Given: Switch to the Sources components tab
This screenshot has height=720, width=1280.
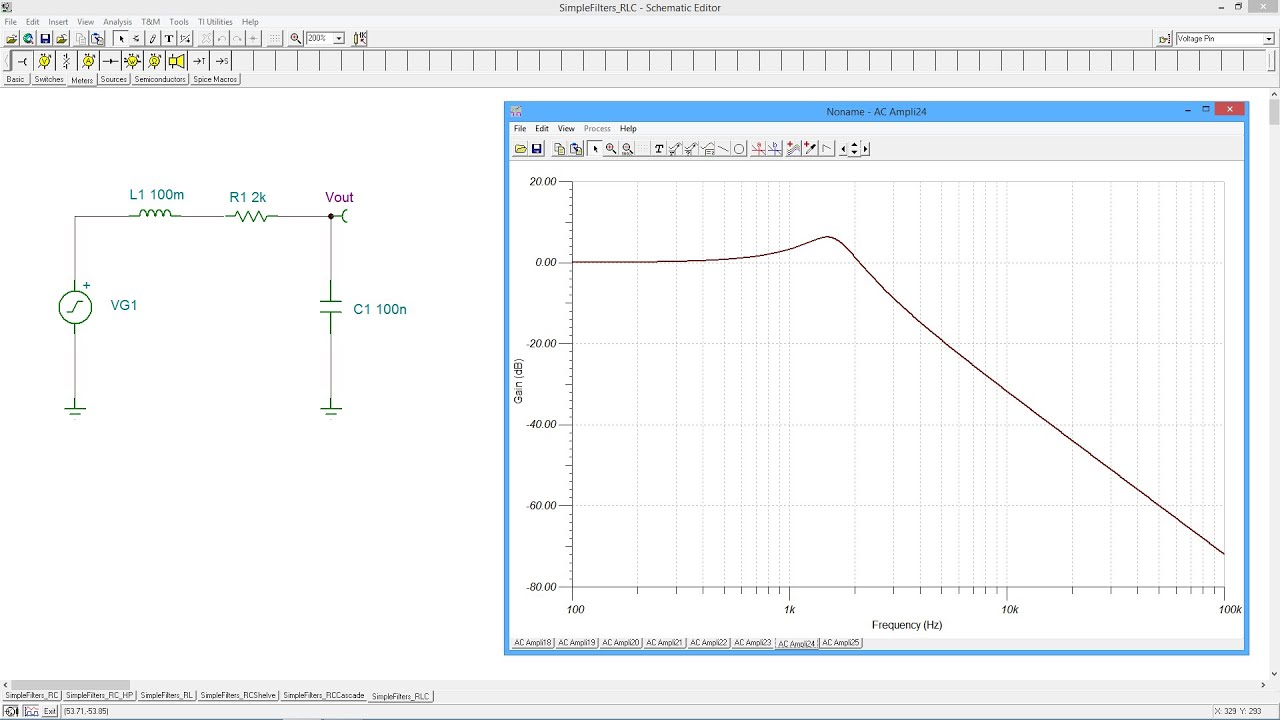Looking at the screenshot, I should [114, 79].
